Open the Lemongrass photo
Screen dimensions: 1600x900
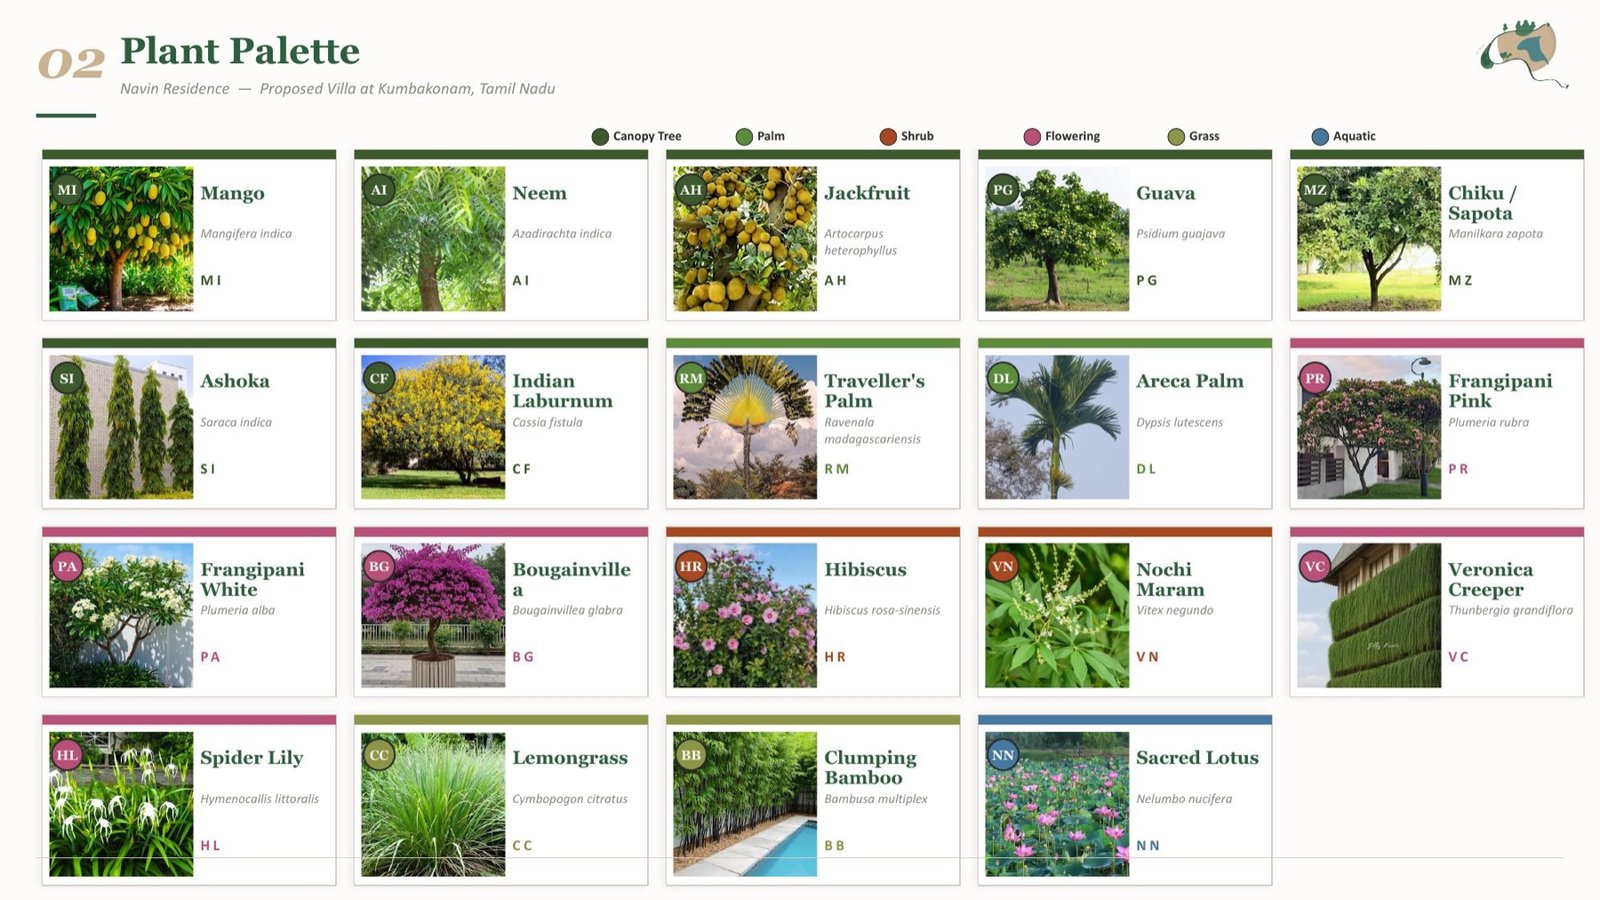pos(433,804)
